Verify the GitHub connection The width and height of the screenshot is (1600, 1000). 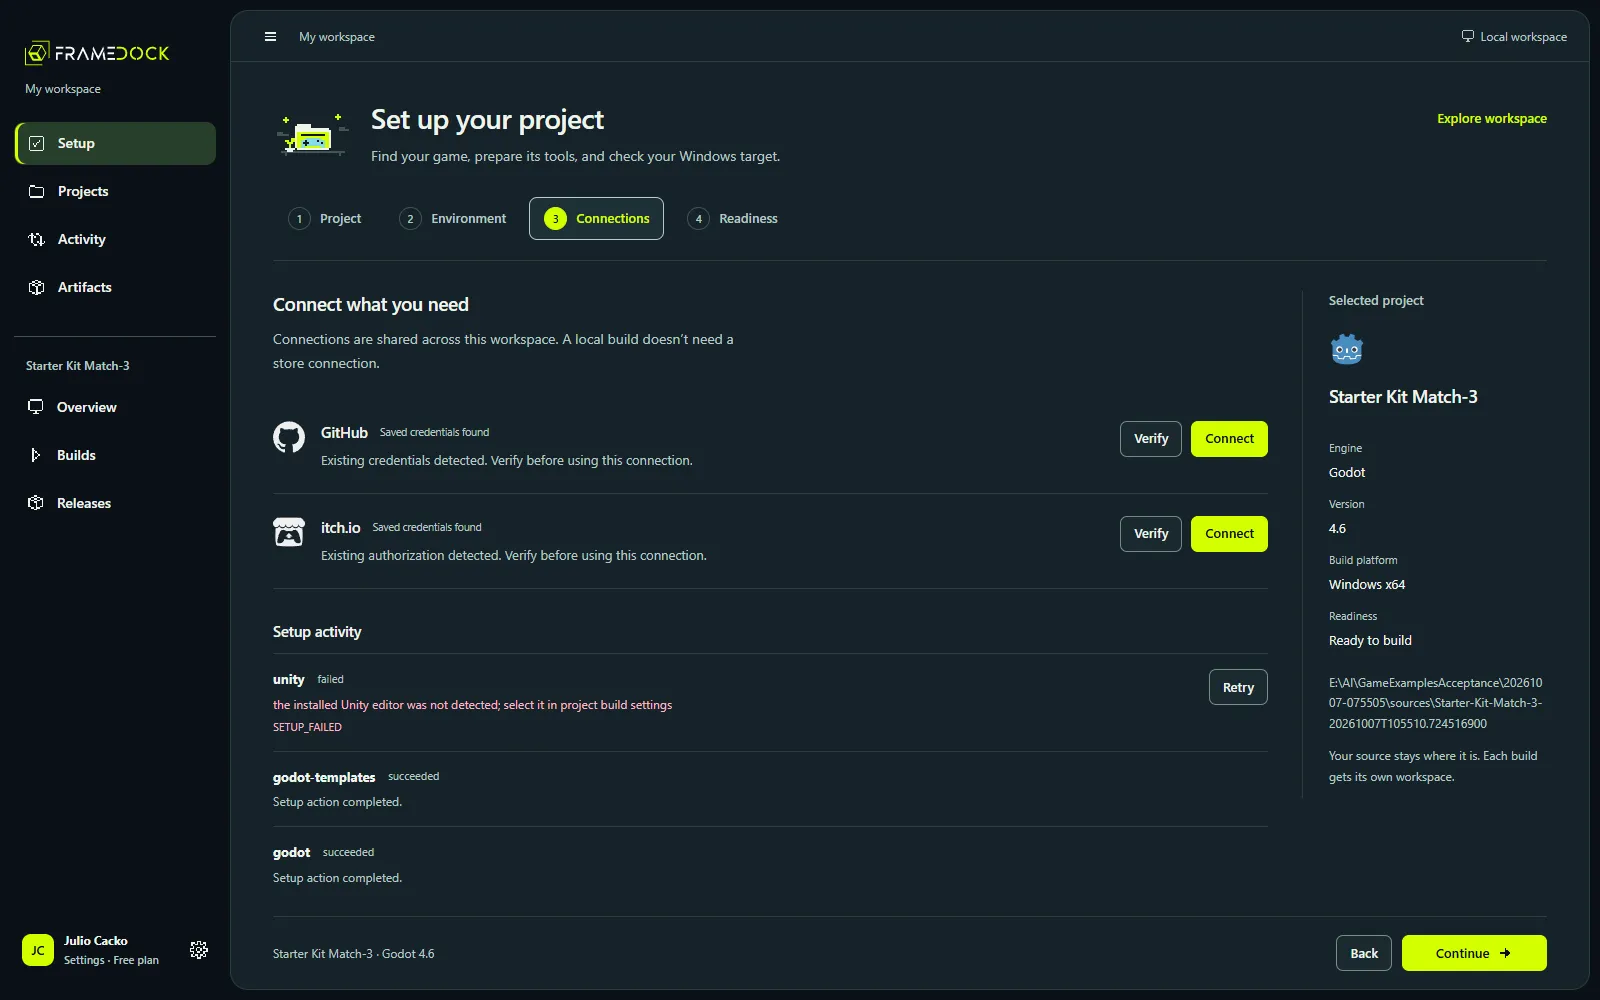(1151, 439)
